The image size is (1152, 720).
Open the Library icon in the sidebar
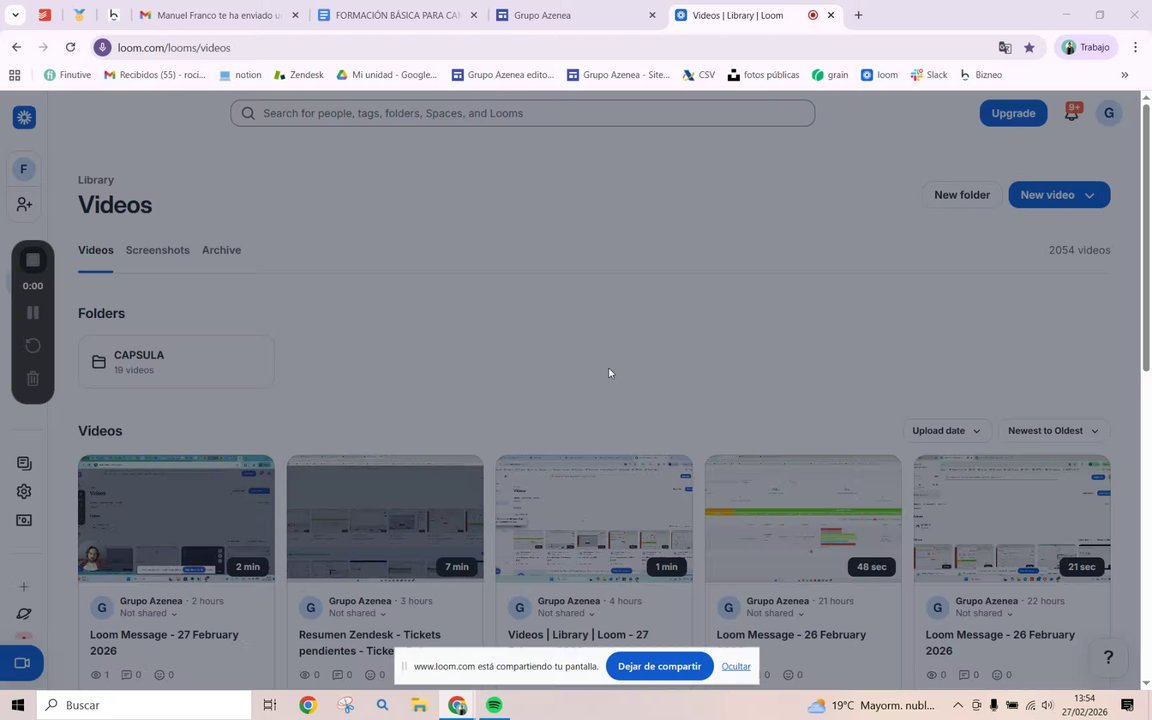click(24, 463)
